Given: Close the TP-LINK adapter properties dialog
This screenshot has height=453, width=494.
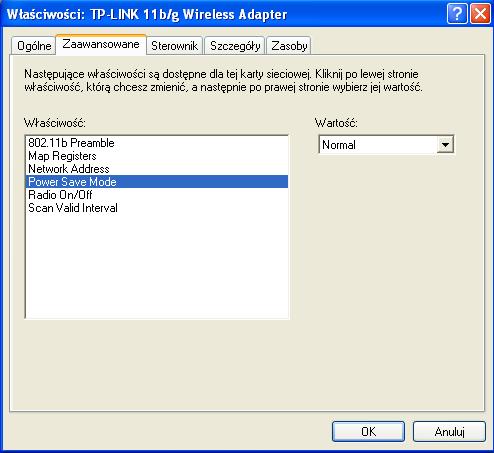Looking at the screenshot, I should pos(480,14).
